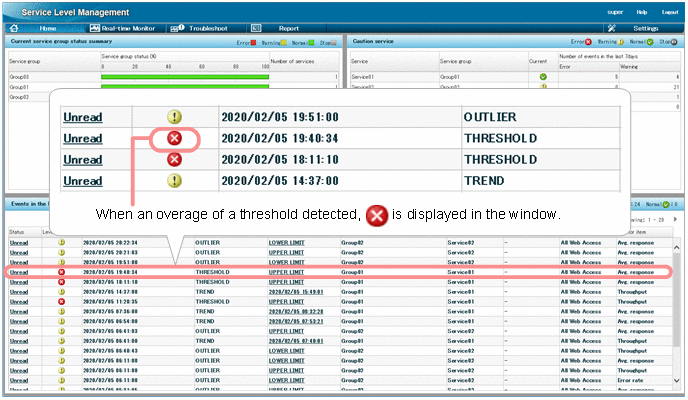Click LOWER LIMIT link on 20:22:34 row
This screenshot has width=688, height=400.
[x=287, y=242]
